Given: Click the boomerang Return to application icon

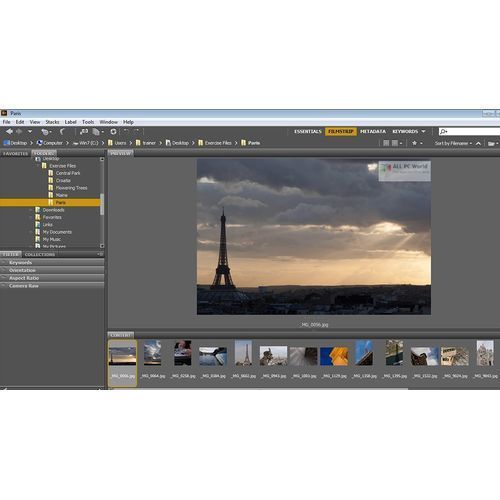Looking at the screenshot, I should tap(62, 131).
